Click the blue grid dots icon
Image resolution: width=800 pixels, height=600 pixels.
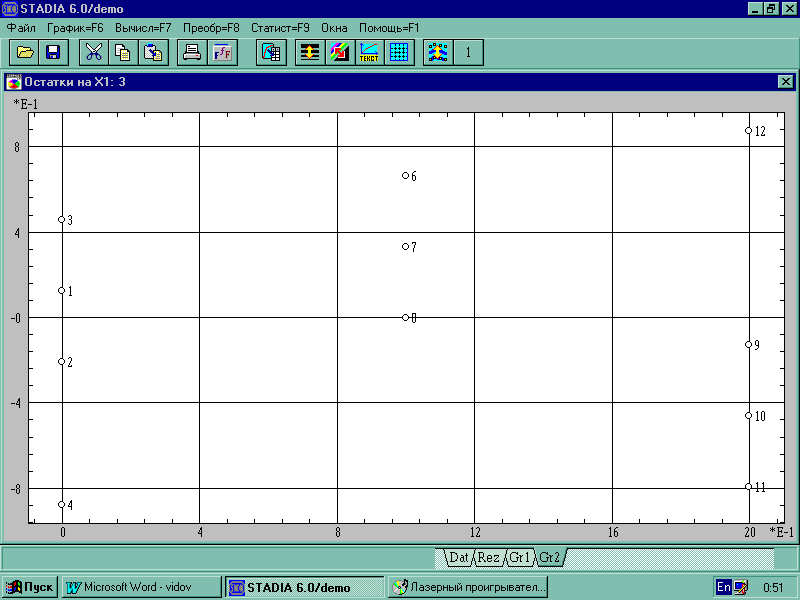click(x=399, y=52)
